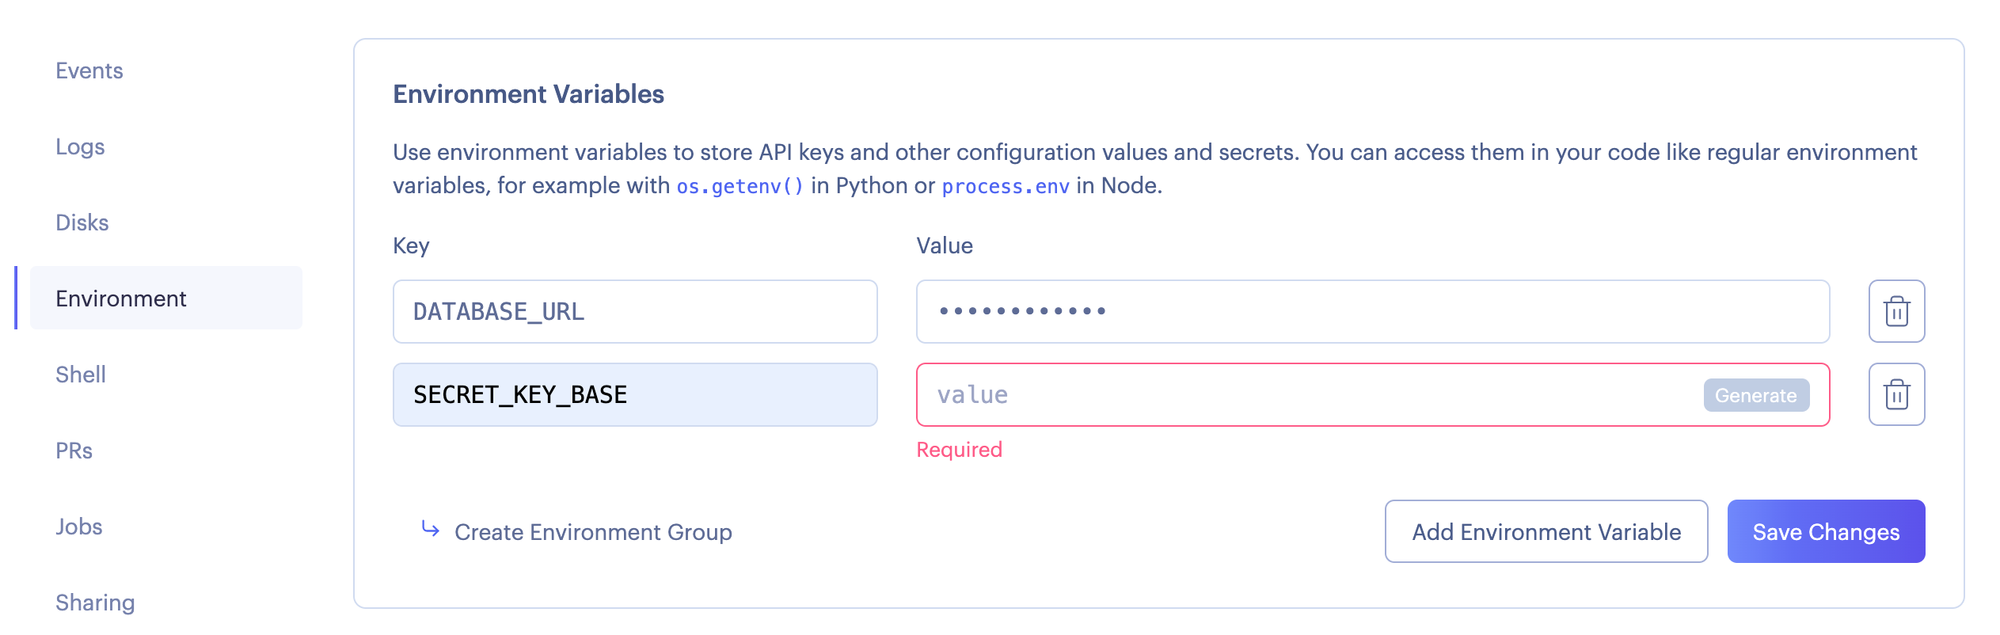Click the arrow icon beside Create Environment Group
2000x635 pixels.
[430, 529]
